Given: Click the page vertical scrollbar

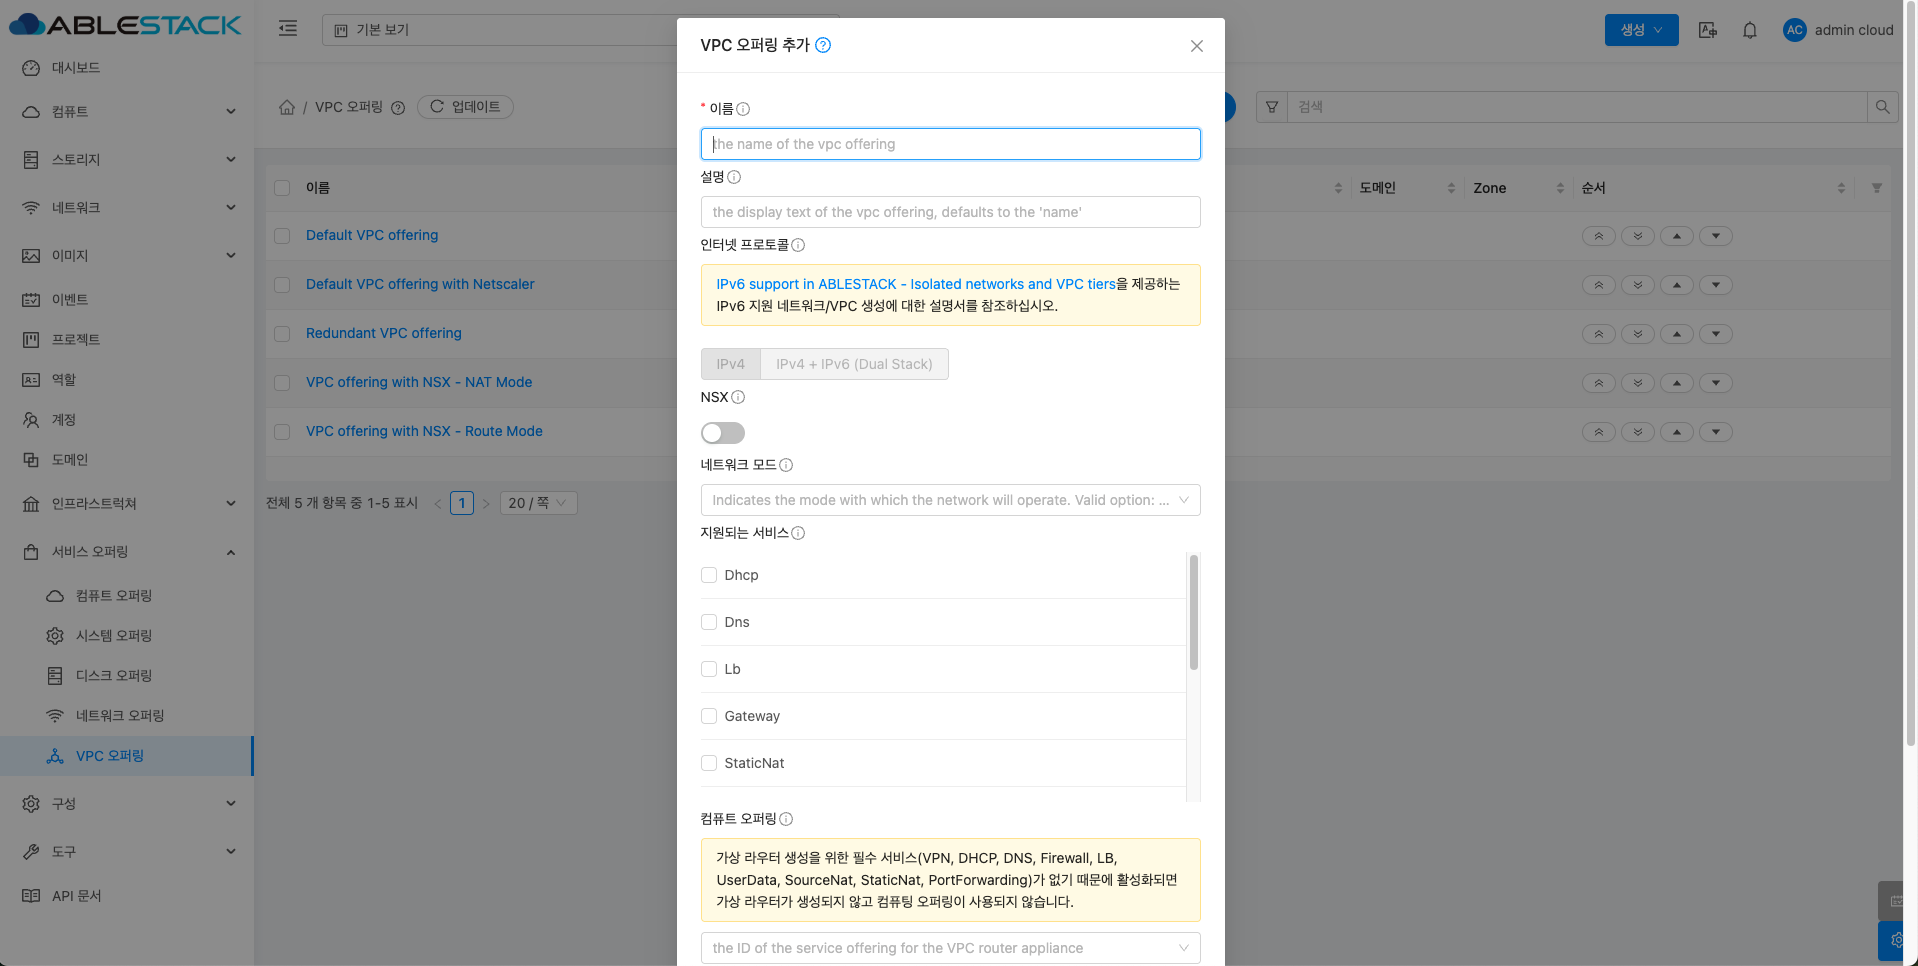Looking at the screenshot, I should [x=1911, y=373].
